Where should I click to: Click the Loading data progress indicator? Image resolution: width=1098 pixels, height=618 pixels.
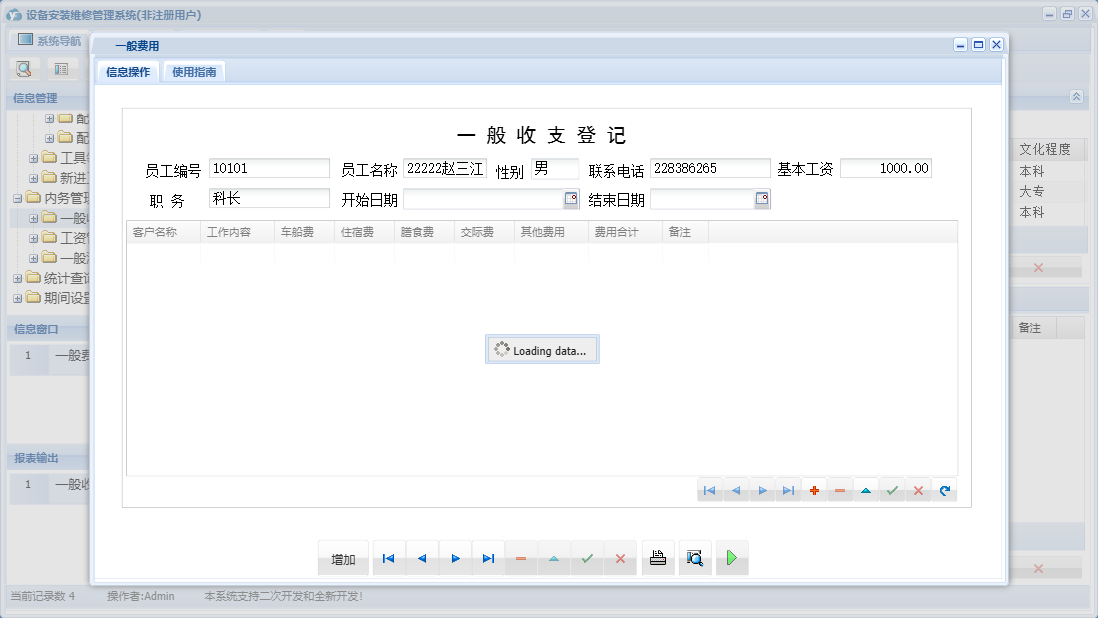point(542,349)
